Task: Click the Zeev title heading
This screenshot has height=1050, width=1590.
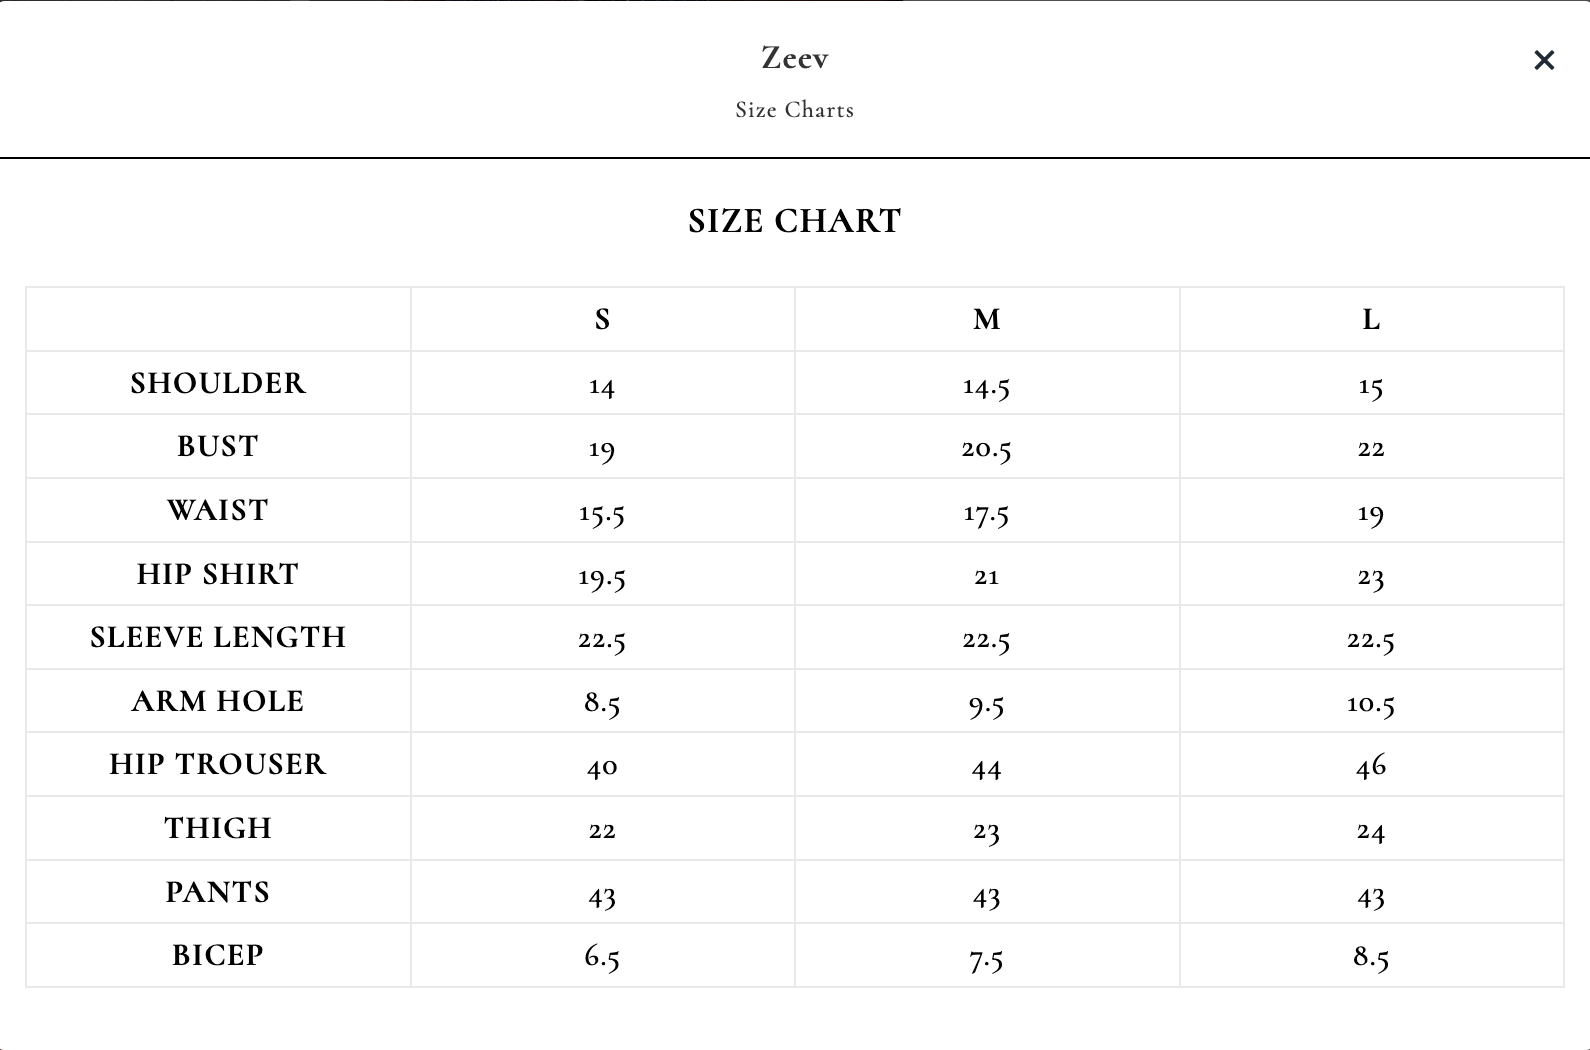Action: (x=795, y=58)
